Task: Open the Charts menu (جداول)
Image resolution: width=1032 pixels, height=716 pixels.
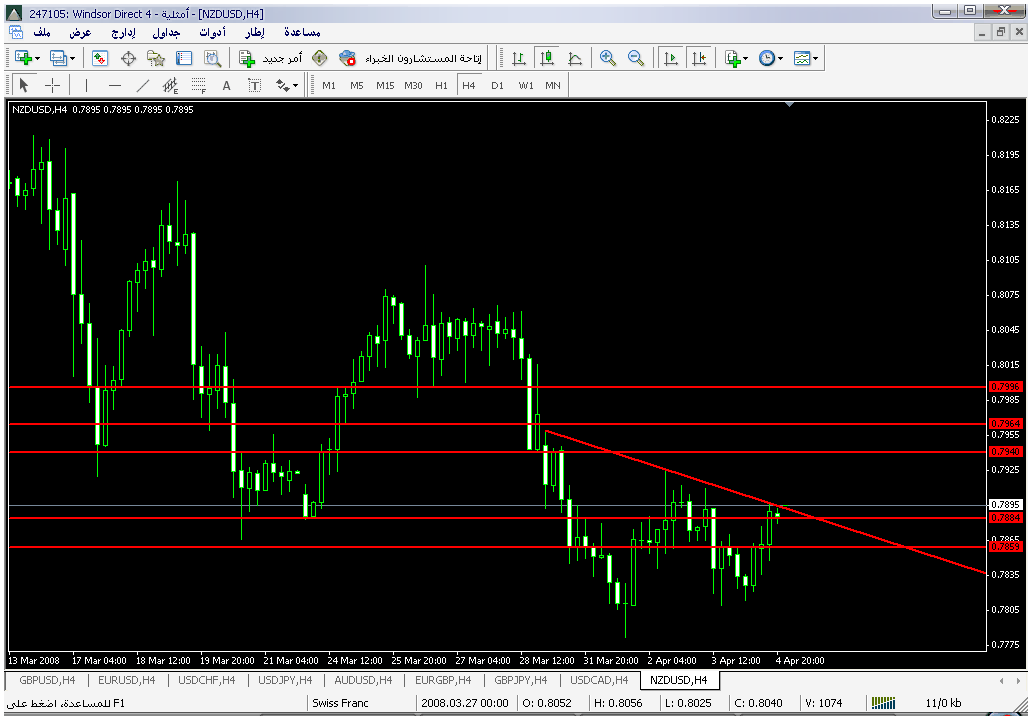Action: click(x=167, y=32)
